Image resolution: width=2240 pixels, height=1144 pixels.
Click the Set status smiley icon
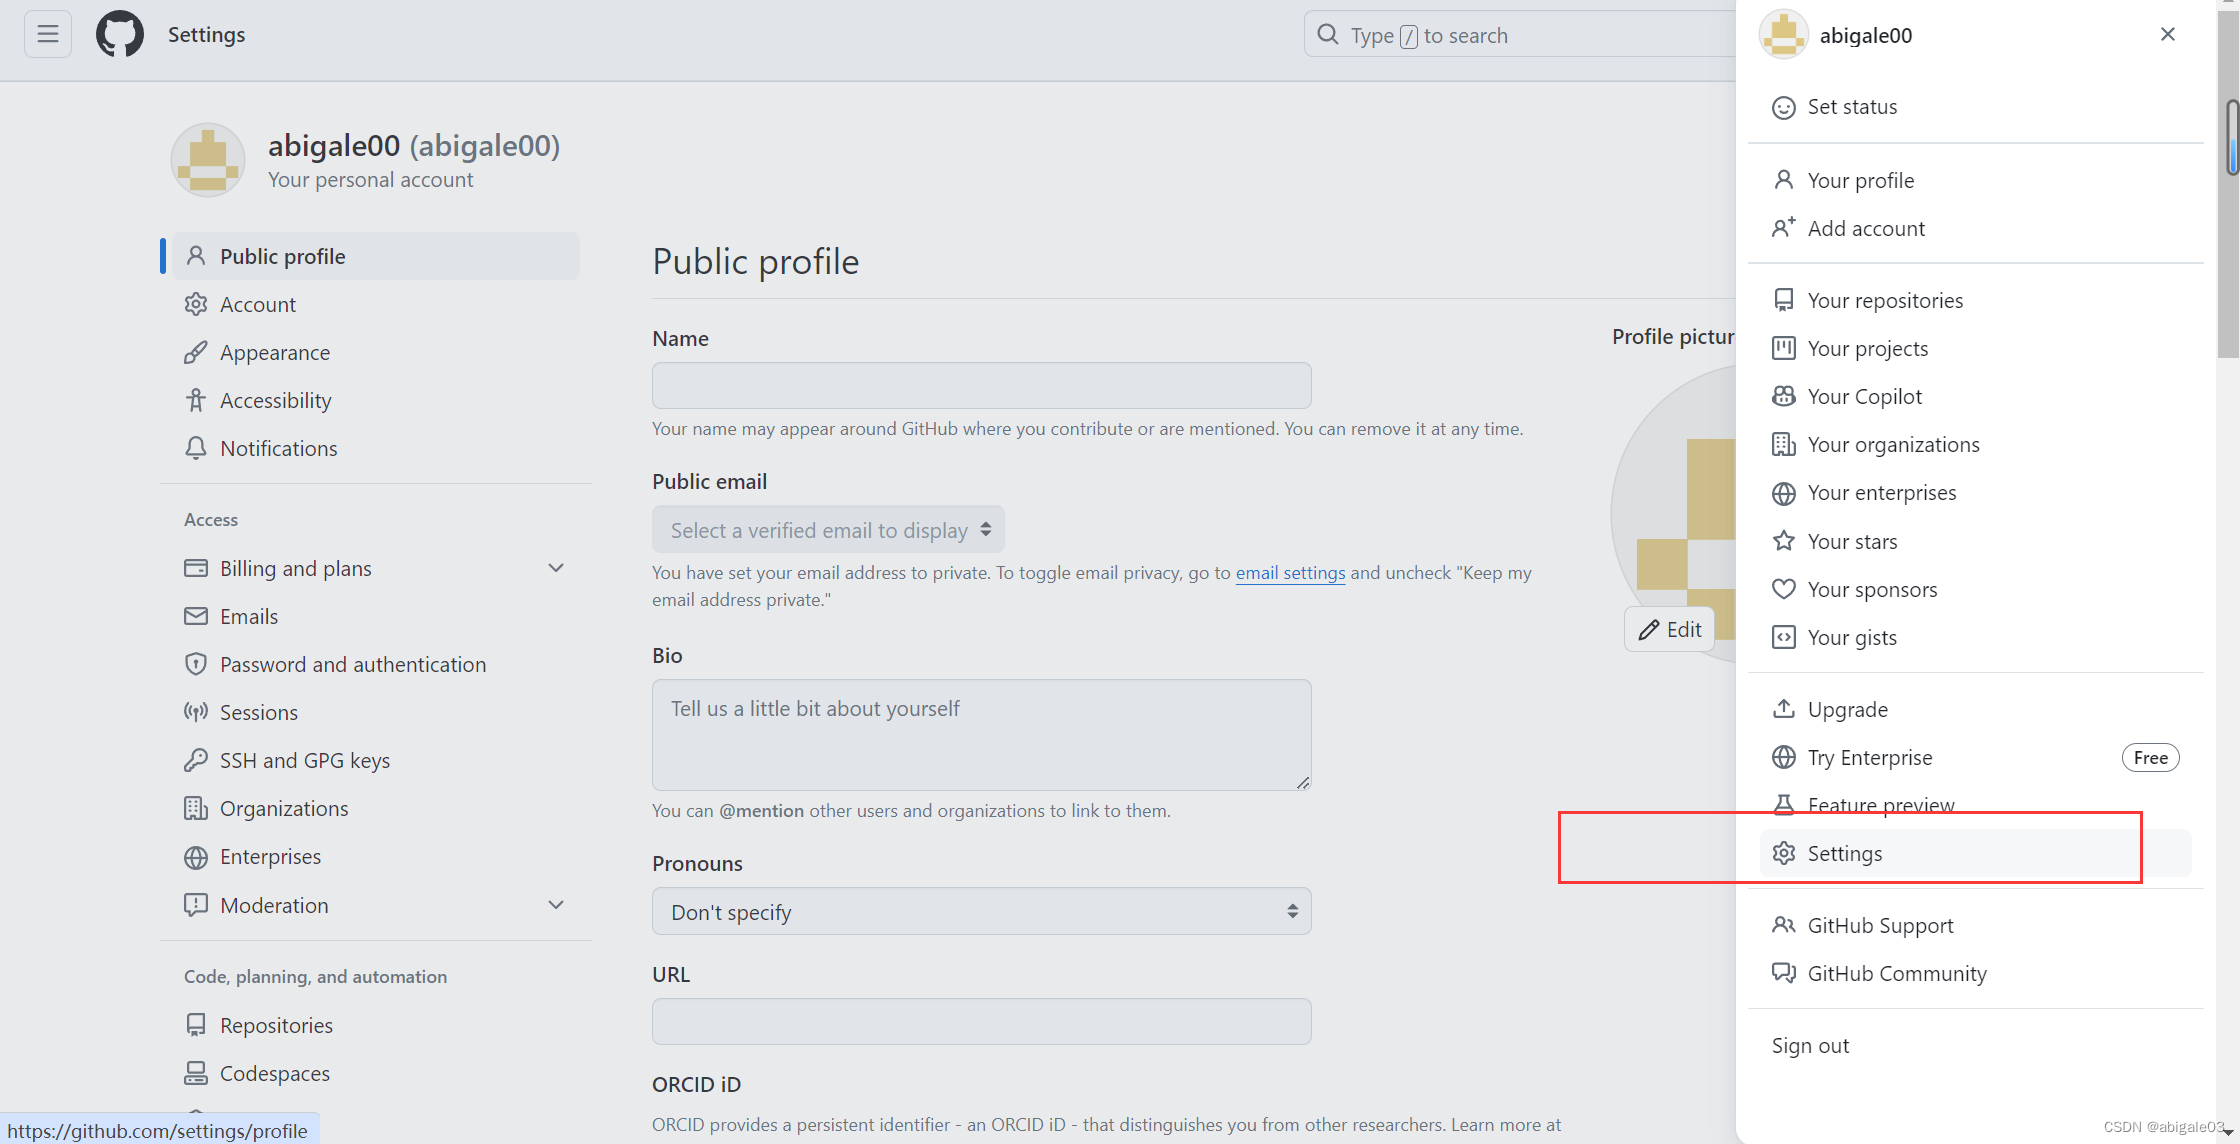click(1783, 107)
